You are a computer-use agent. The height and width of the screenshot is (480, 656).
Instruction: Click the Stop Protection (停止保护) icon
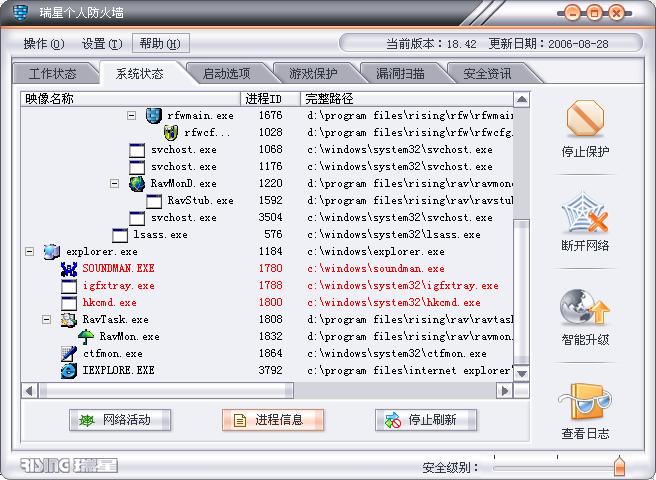[x=585, y=118]
